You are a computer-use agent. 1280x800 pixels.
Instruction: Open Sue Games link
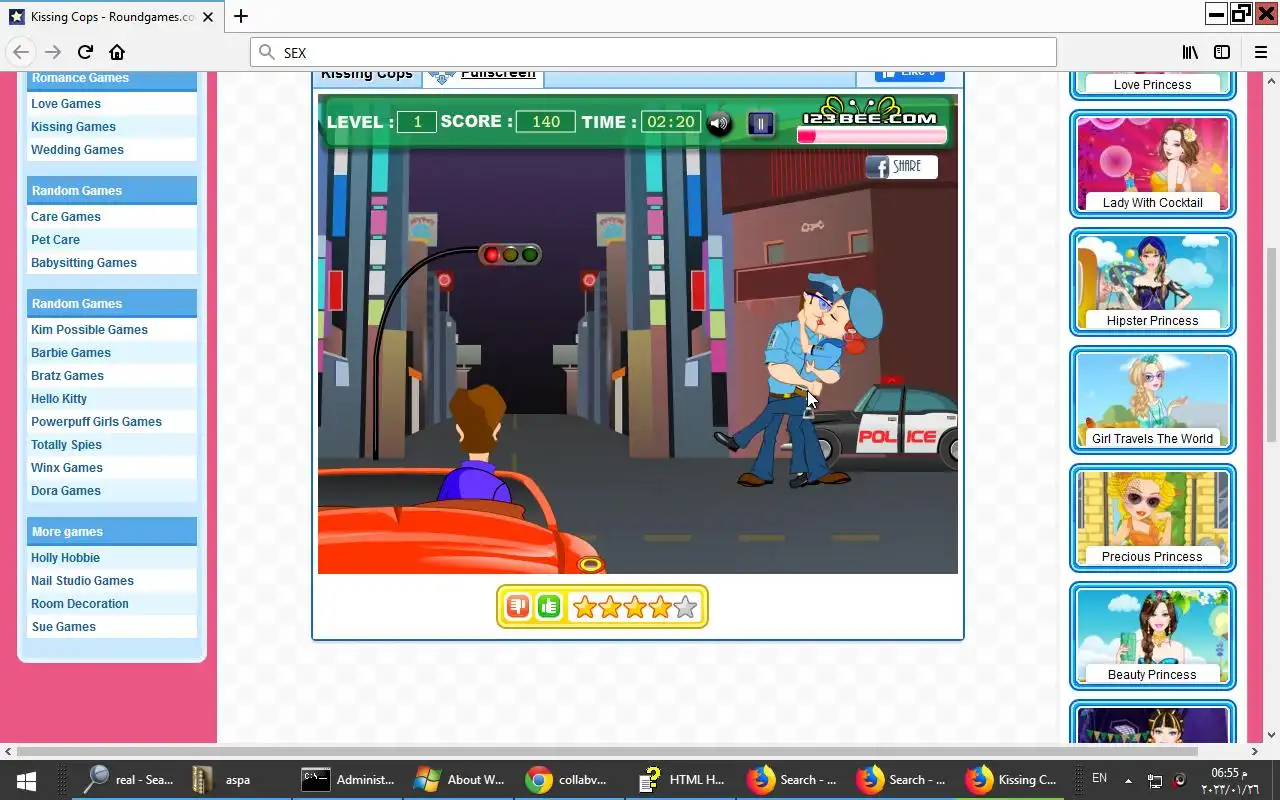[x=63, y=627]
